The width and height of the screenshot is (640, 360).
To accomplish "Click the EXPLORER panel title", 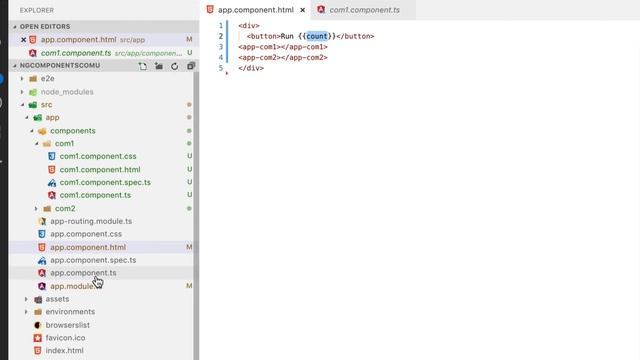I will pos(36,10).
